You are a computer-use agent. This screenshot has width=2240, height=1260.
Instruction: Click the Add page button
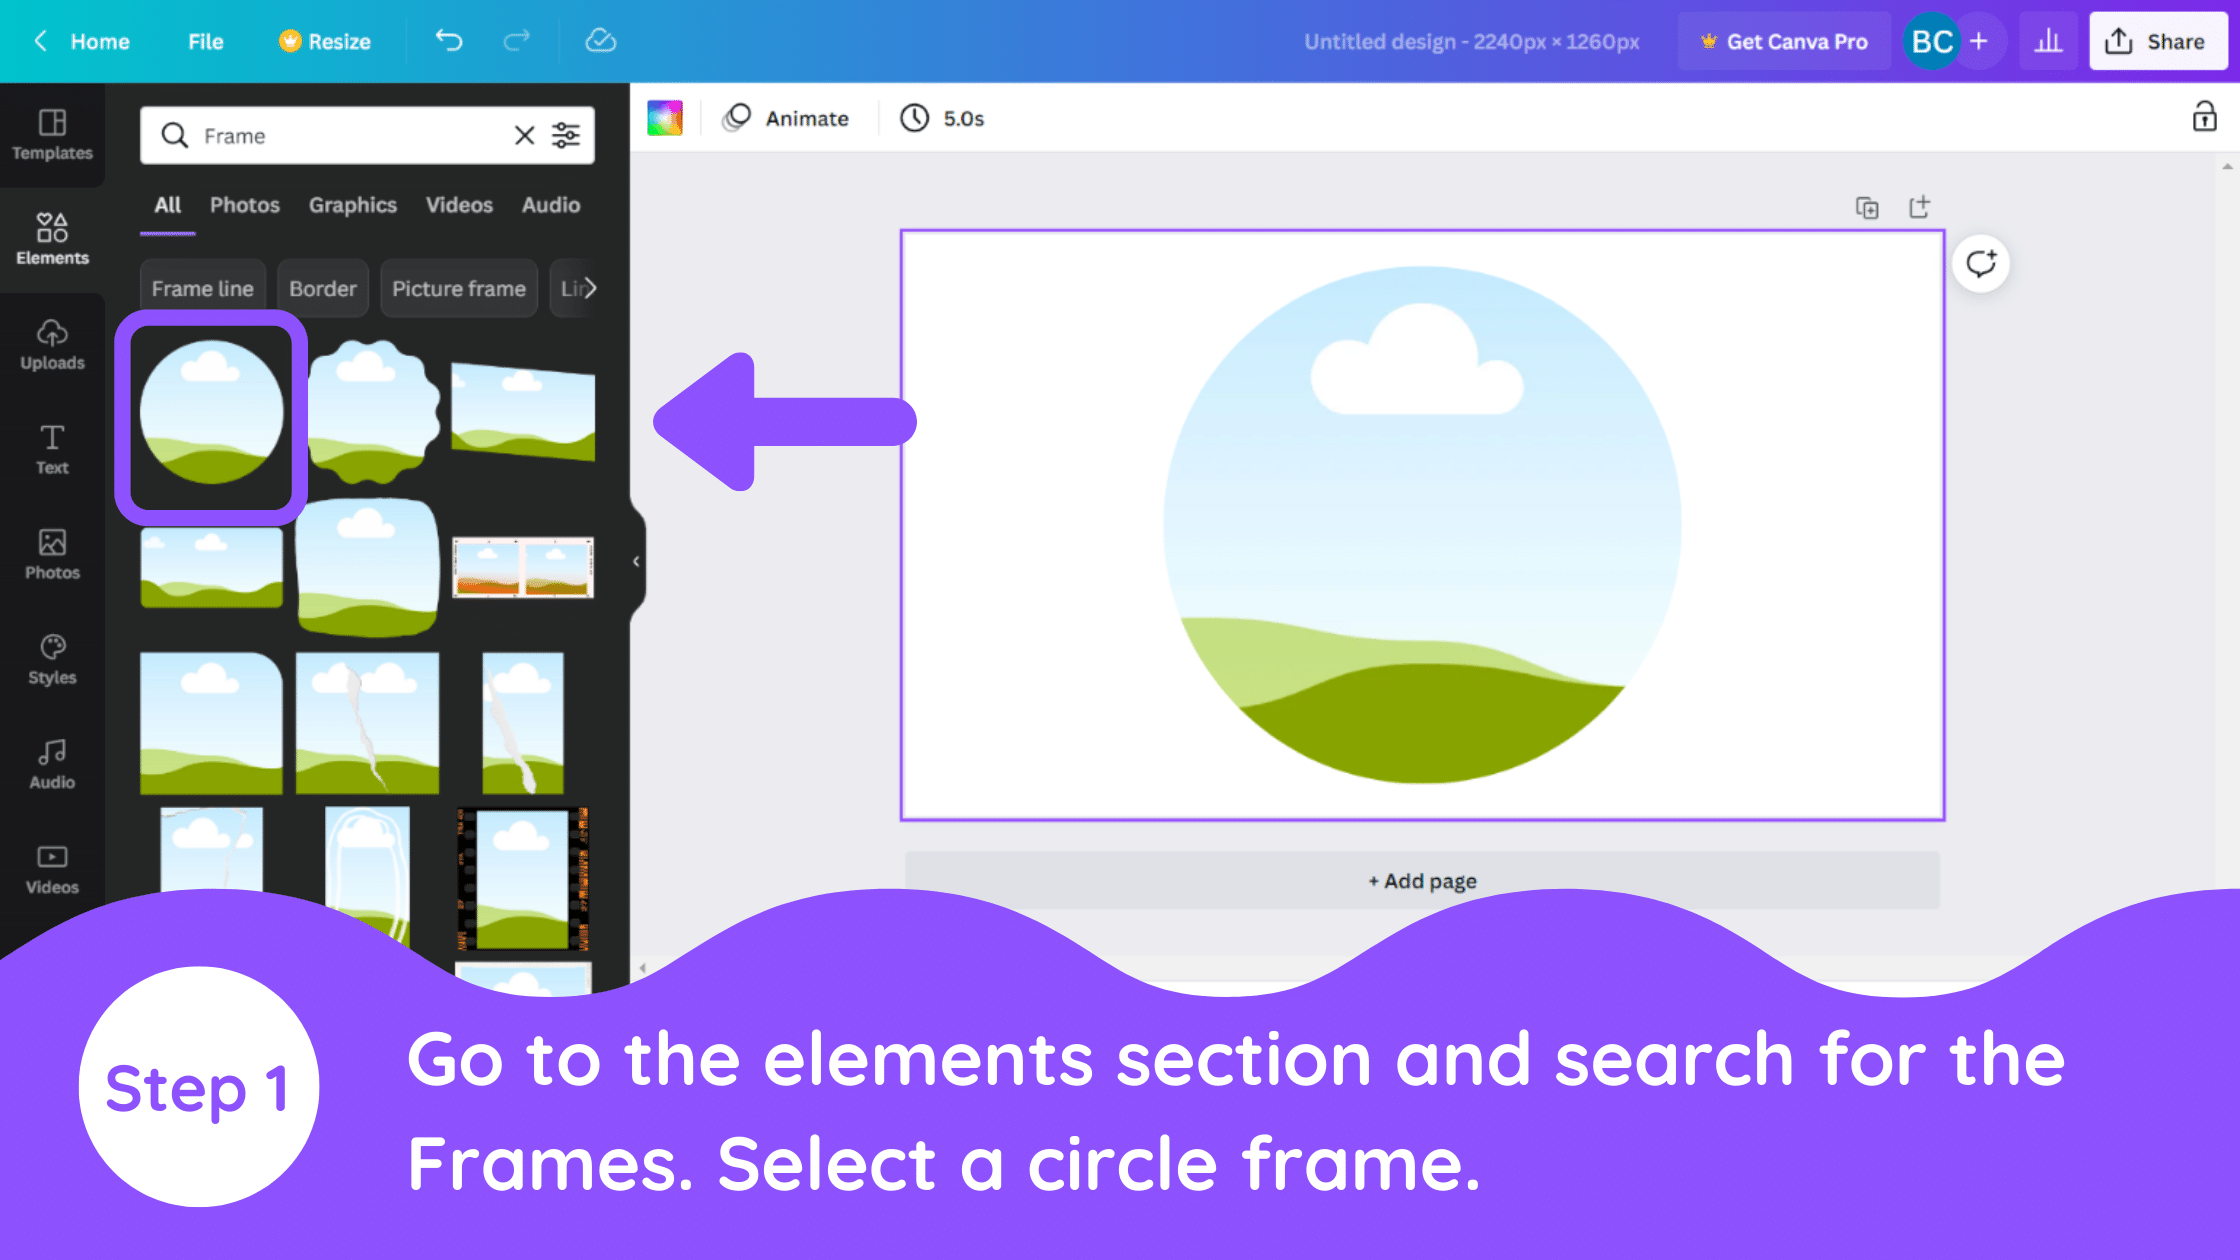(x=1422, y=881)
